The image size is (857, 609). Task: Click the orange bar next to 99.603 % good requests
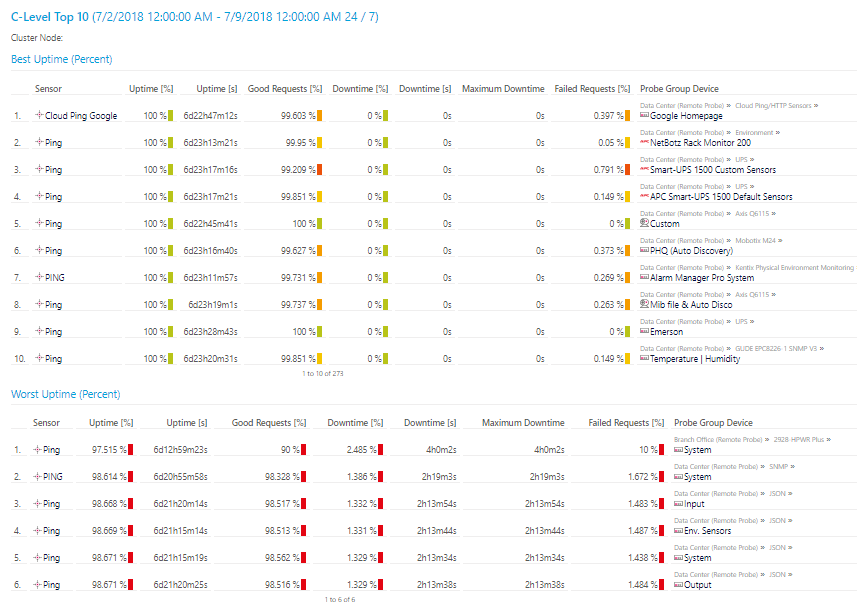point(320,115)
